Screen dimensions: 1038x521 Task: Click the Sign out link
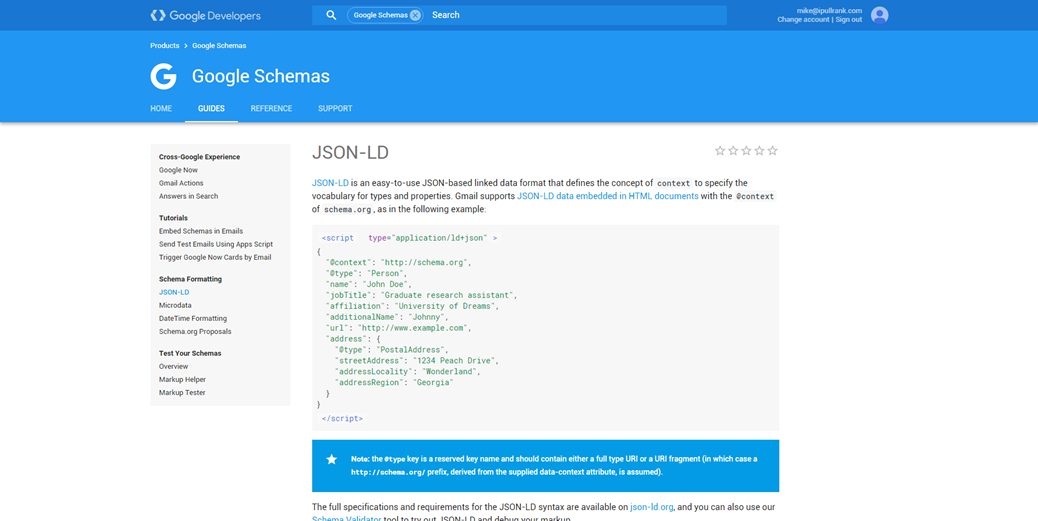tap(849, 20)
